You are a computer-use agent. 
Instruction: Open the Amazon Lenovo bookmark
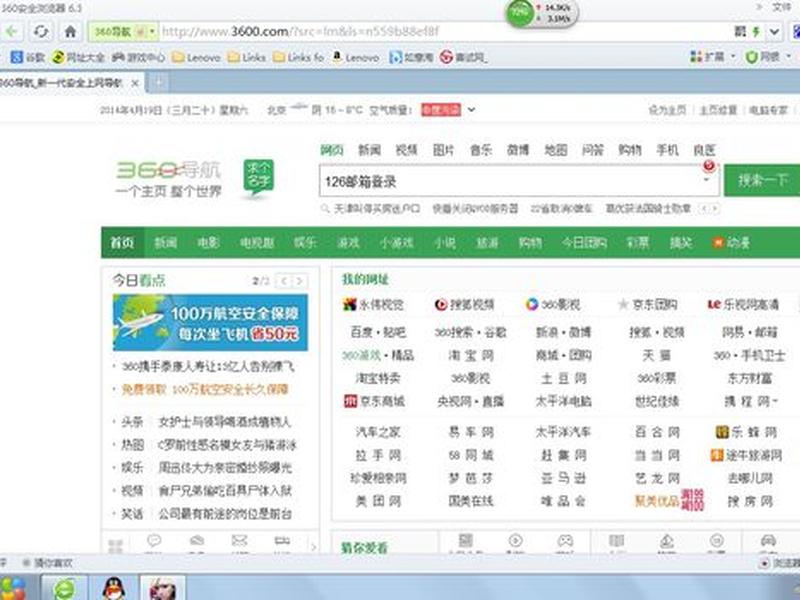[356, 57]
